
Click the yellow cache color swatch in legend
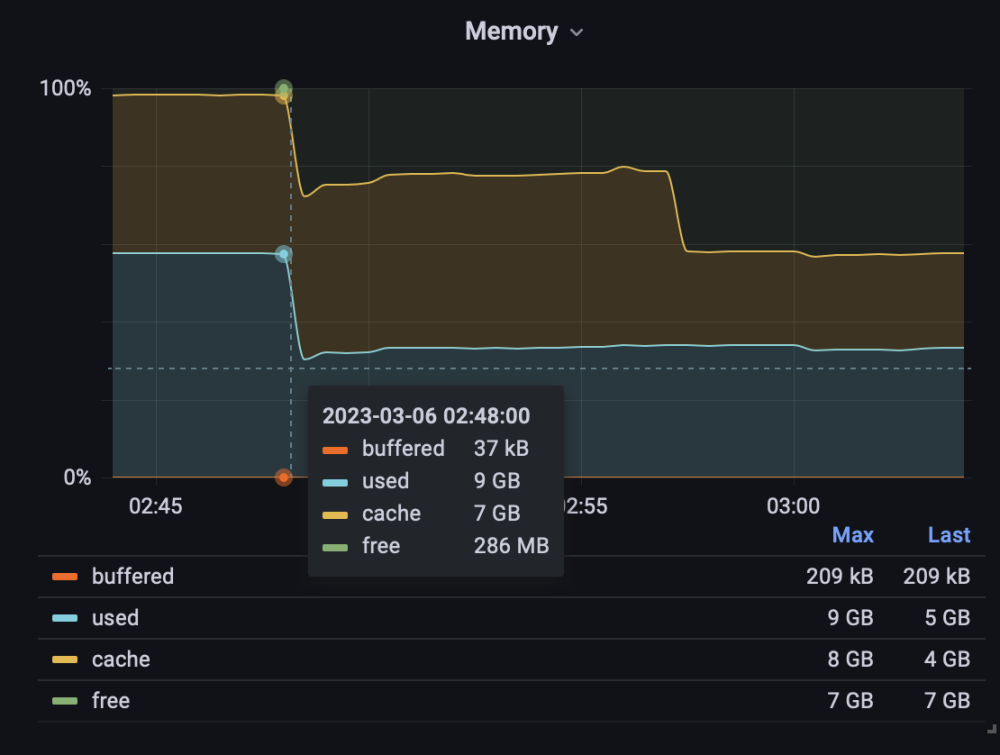[65, 660]
